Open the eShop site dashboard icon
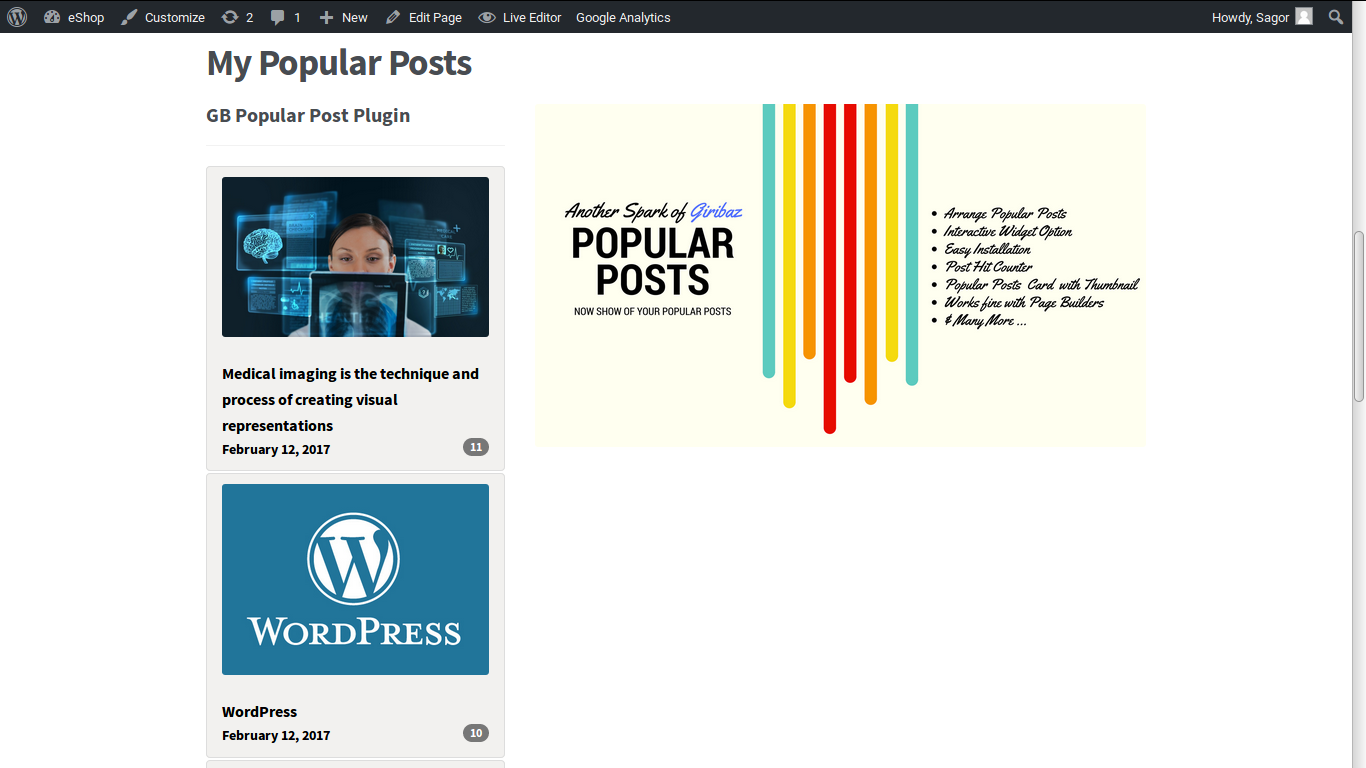Screen dimensions: 1366x768 53,17
